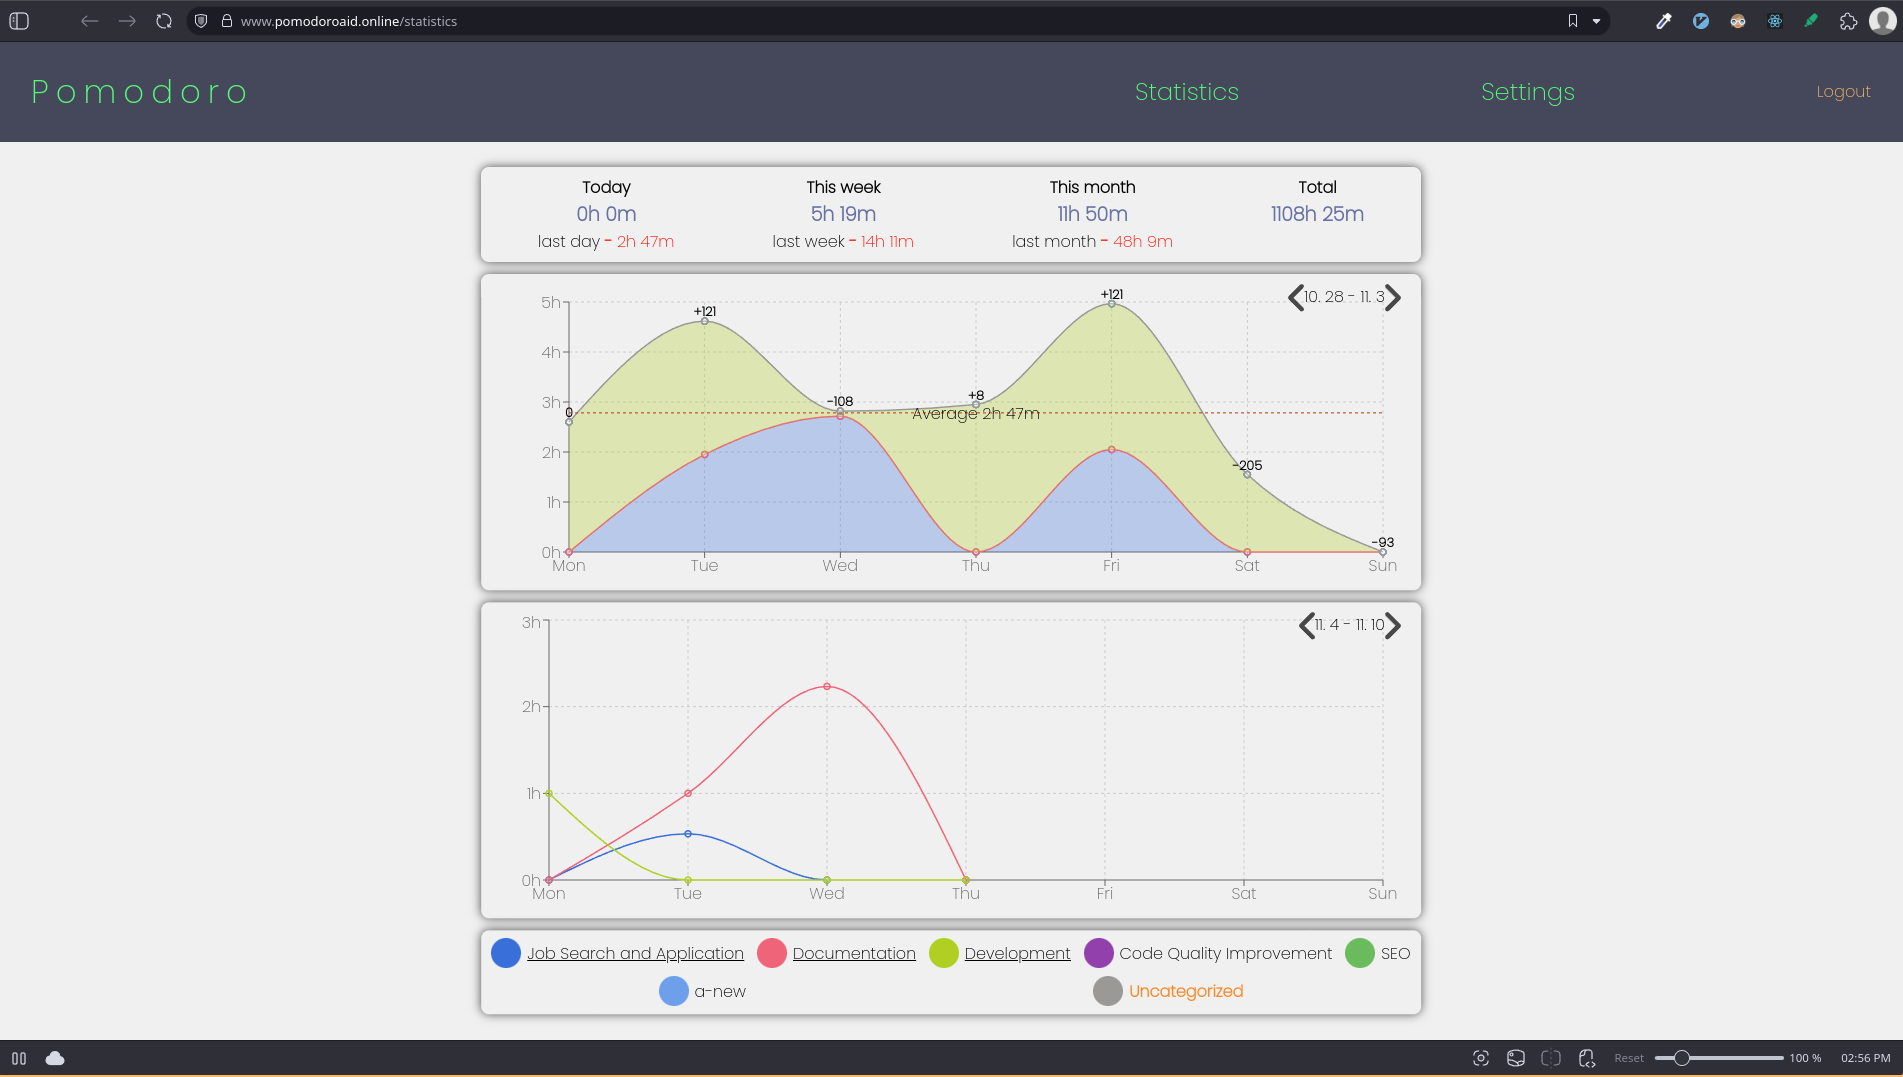
Task: Click the browser back arrow
Action: coord(90,21)
